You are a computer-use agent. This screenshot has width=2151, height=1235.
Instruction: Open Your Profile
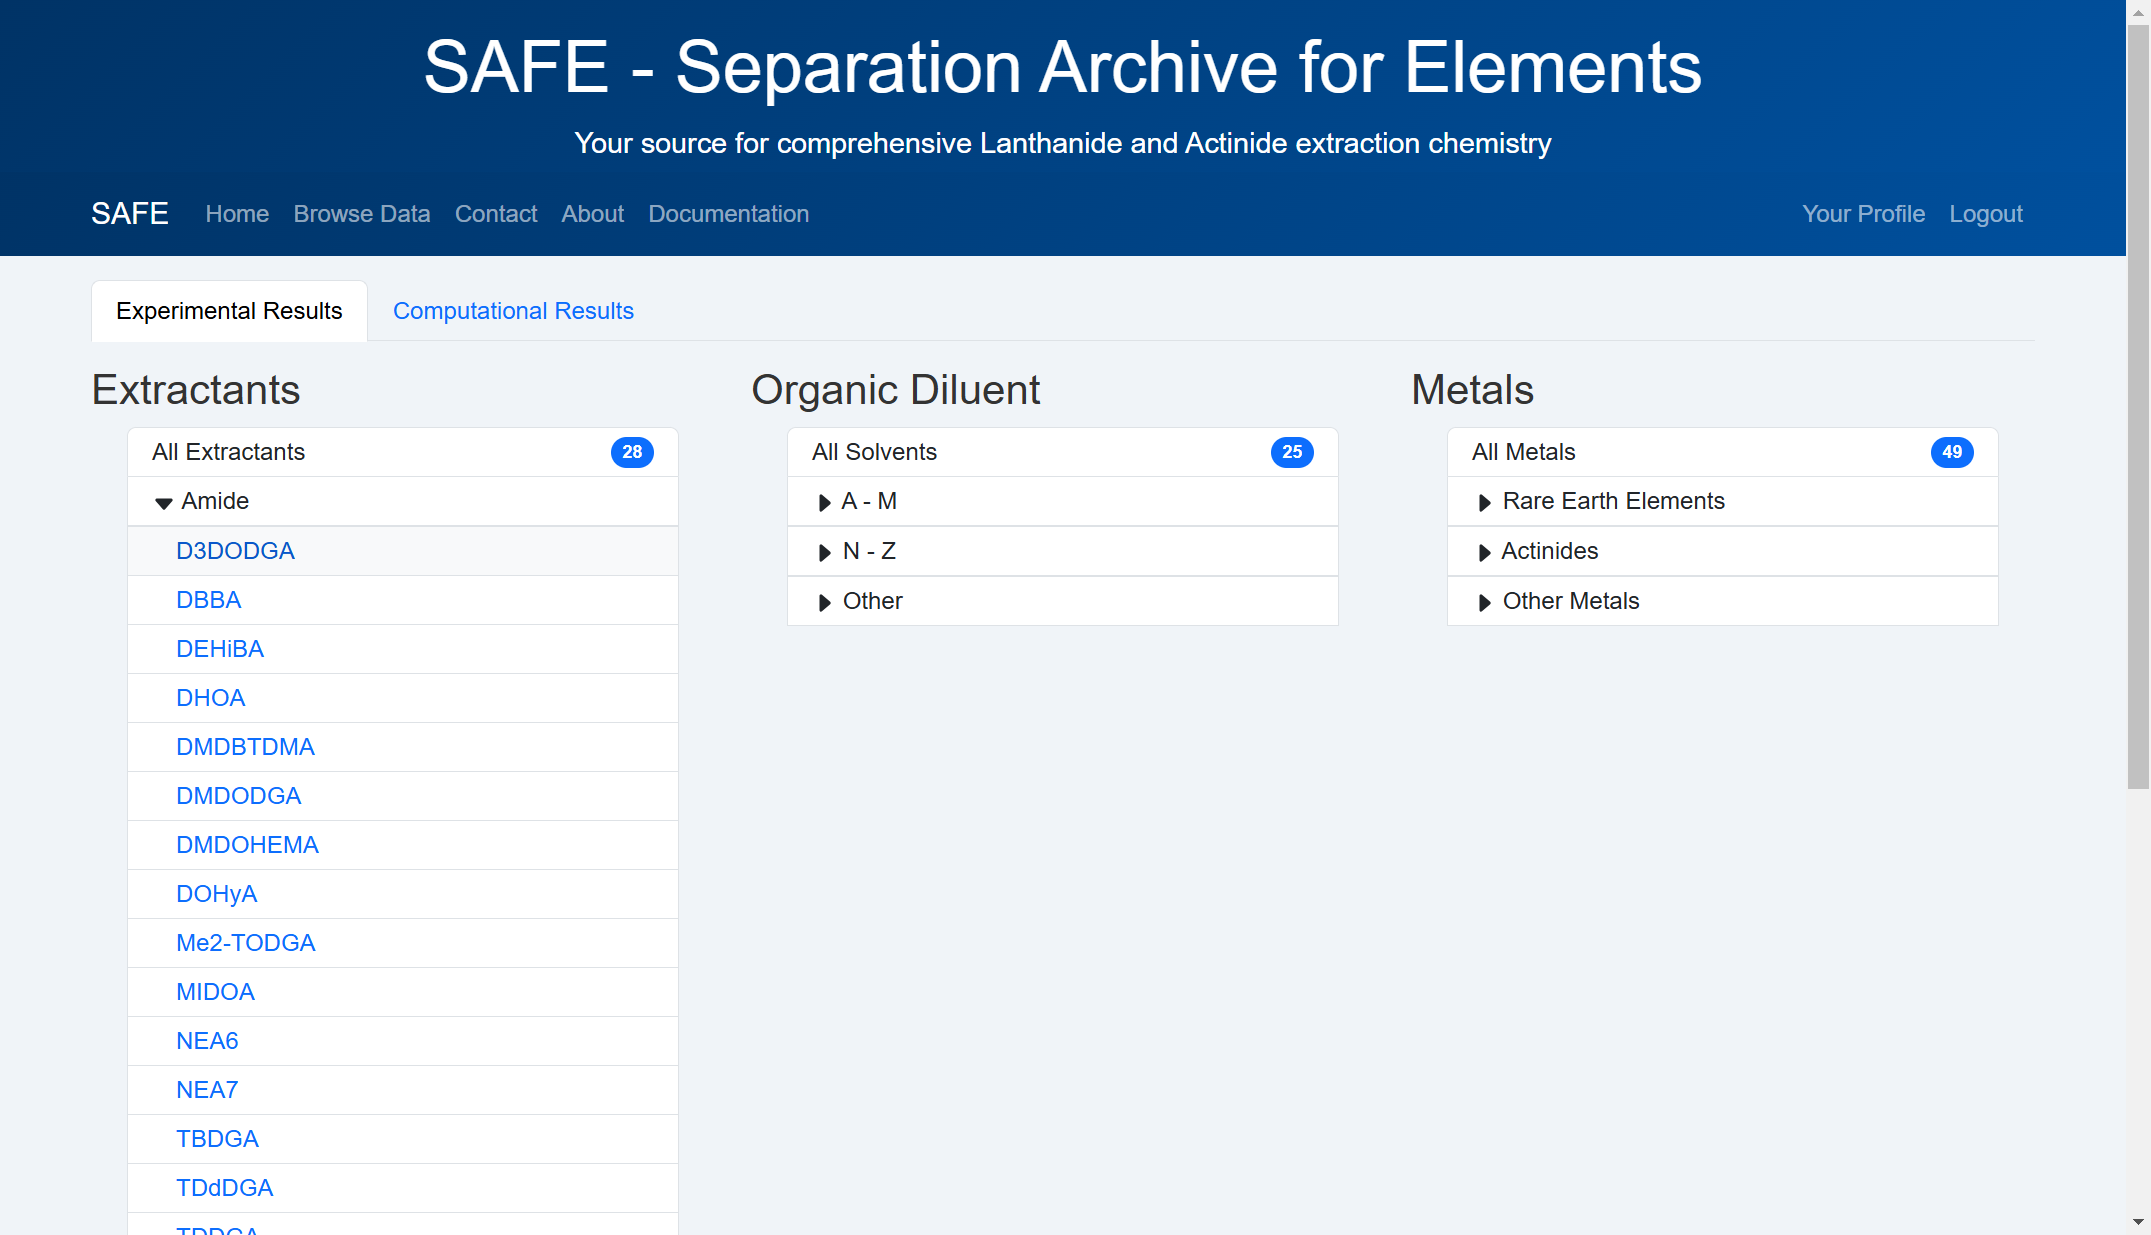pos(1863,214)
